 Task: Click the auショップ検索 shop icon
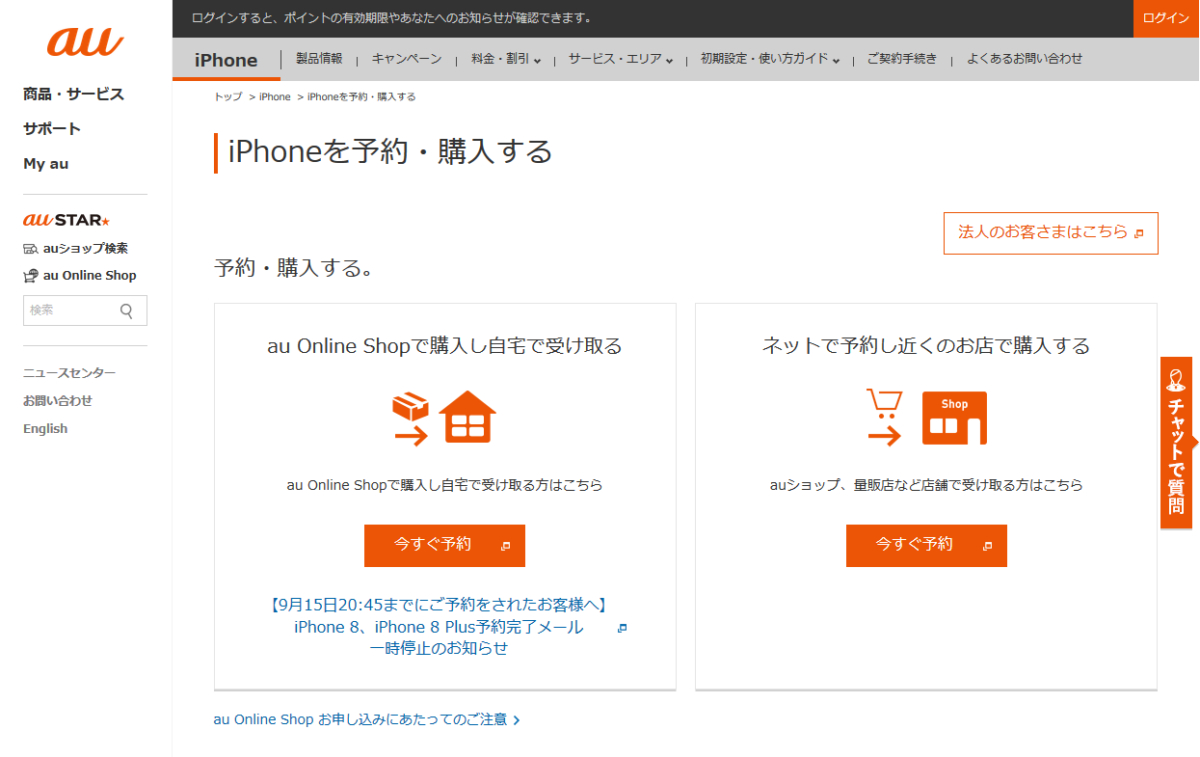(x=31, y=249)
